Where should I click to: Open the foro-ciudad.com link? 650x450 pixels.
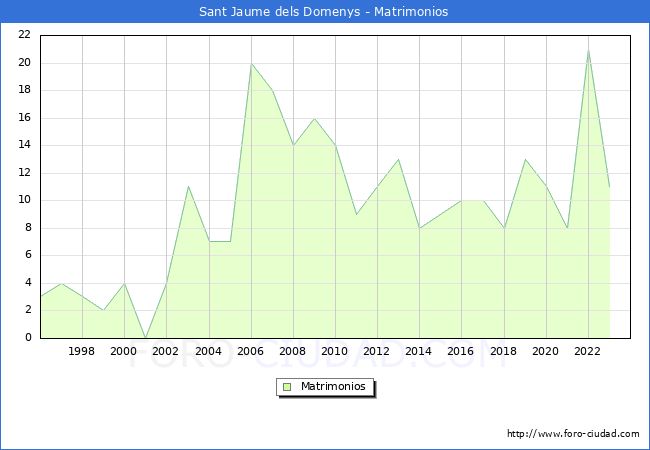pyautogui.click(x=573, y=434)
